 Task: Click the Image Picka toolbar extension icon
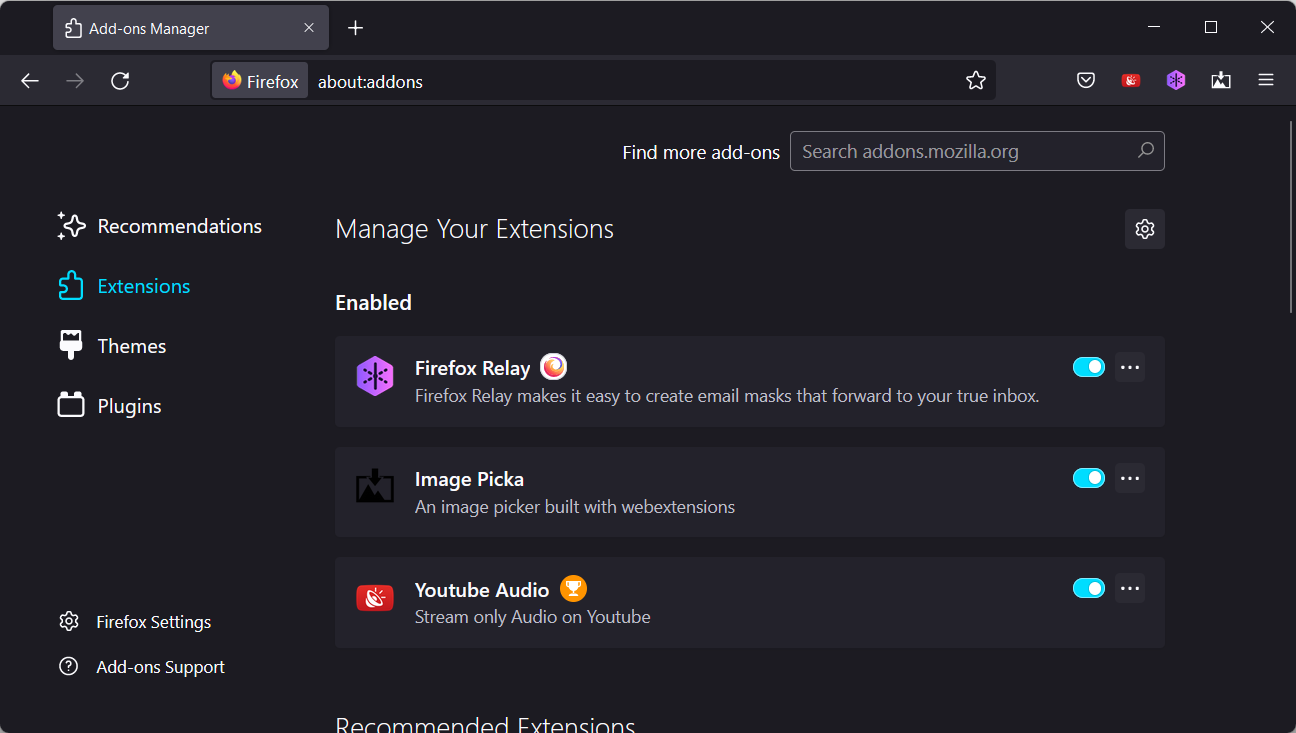coord(1221,81)
